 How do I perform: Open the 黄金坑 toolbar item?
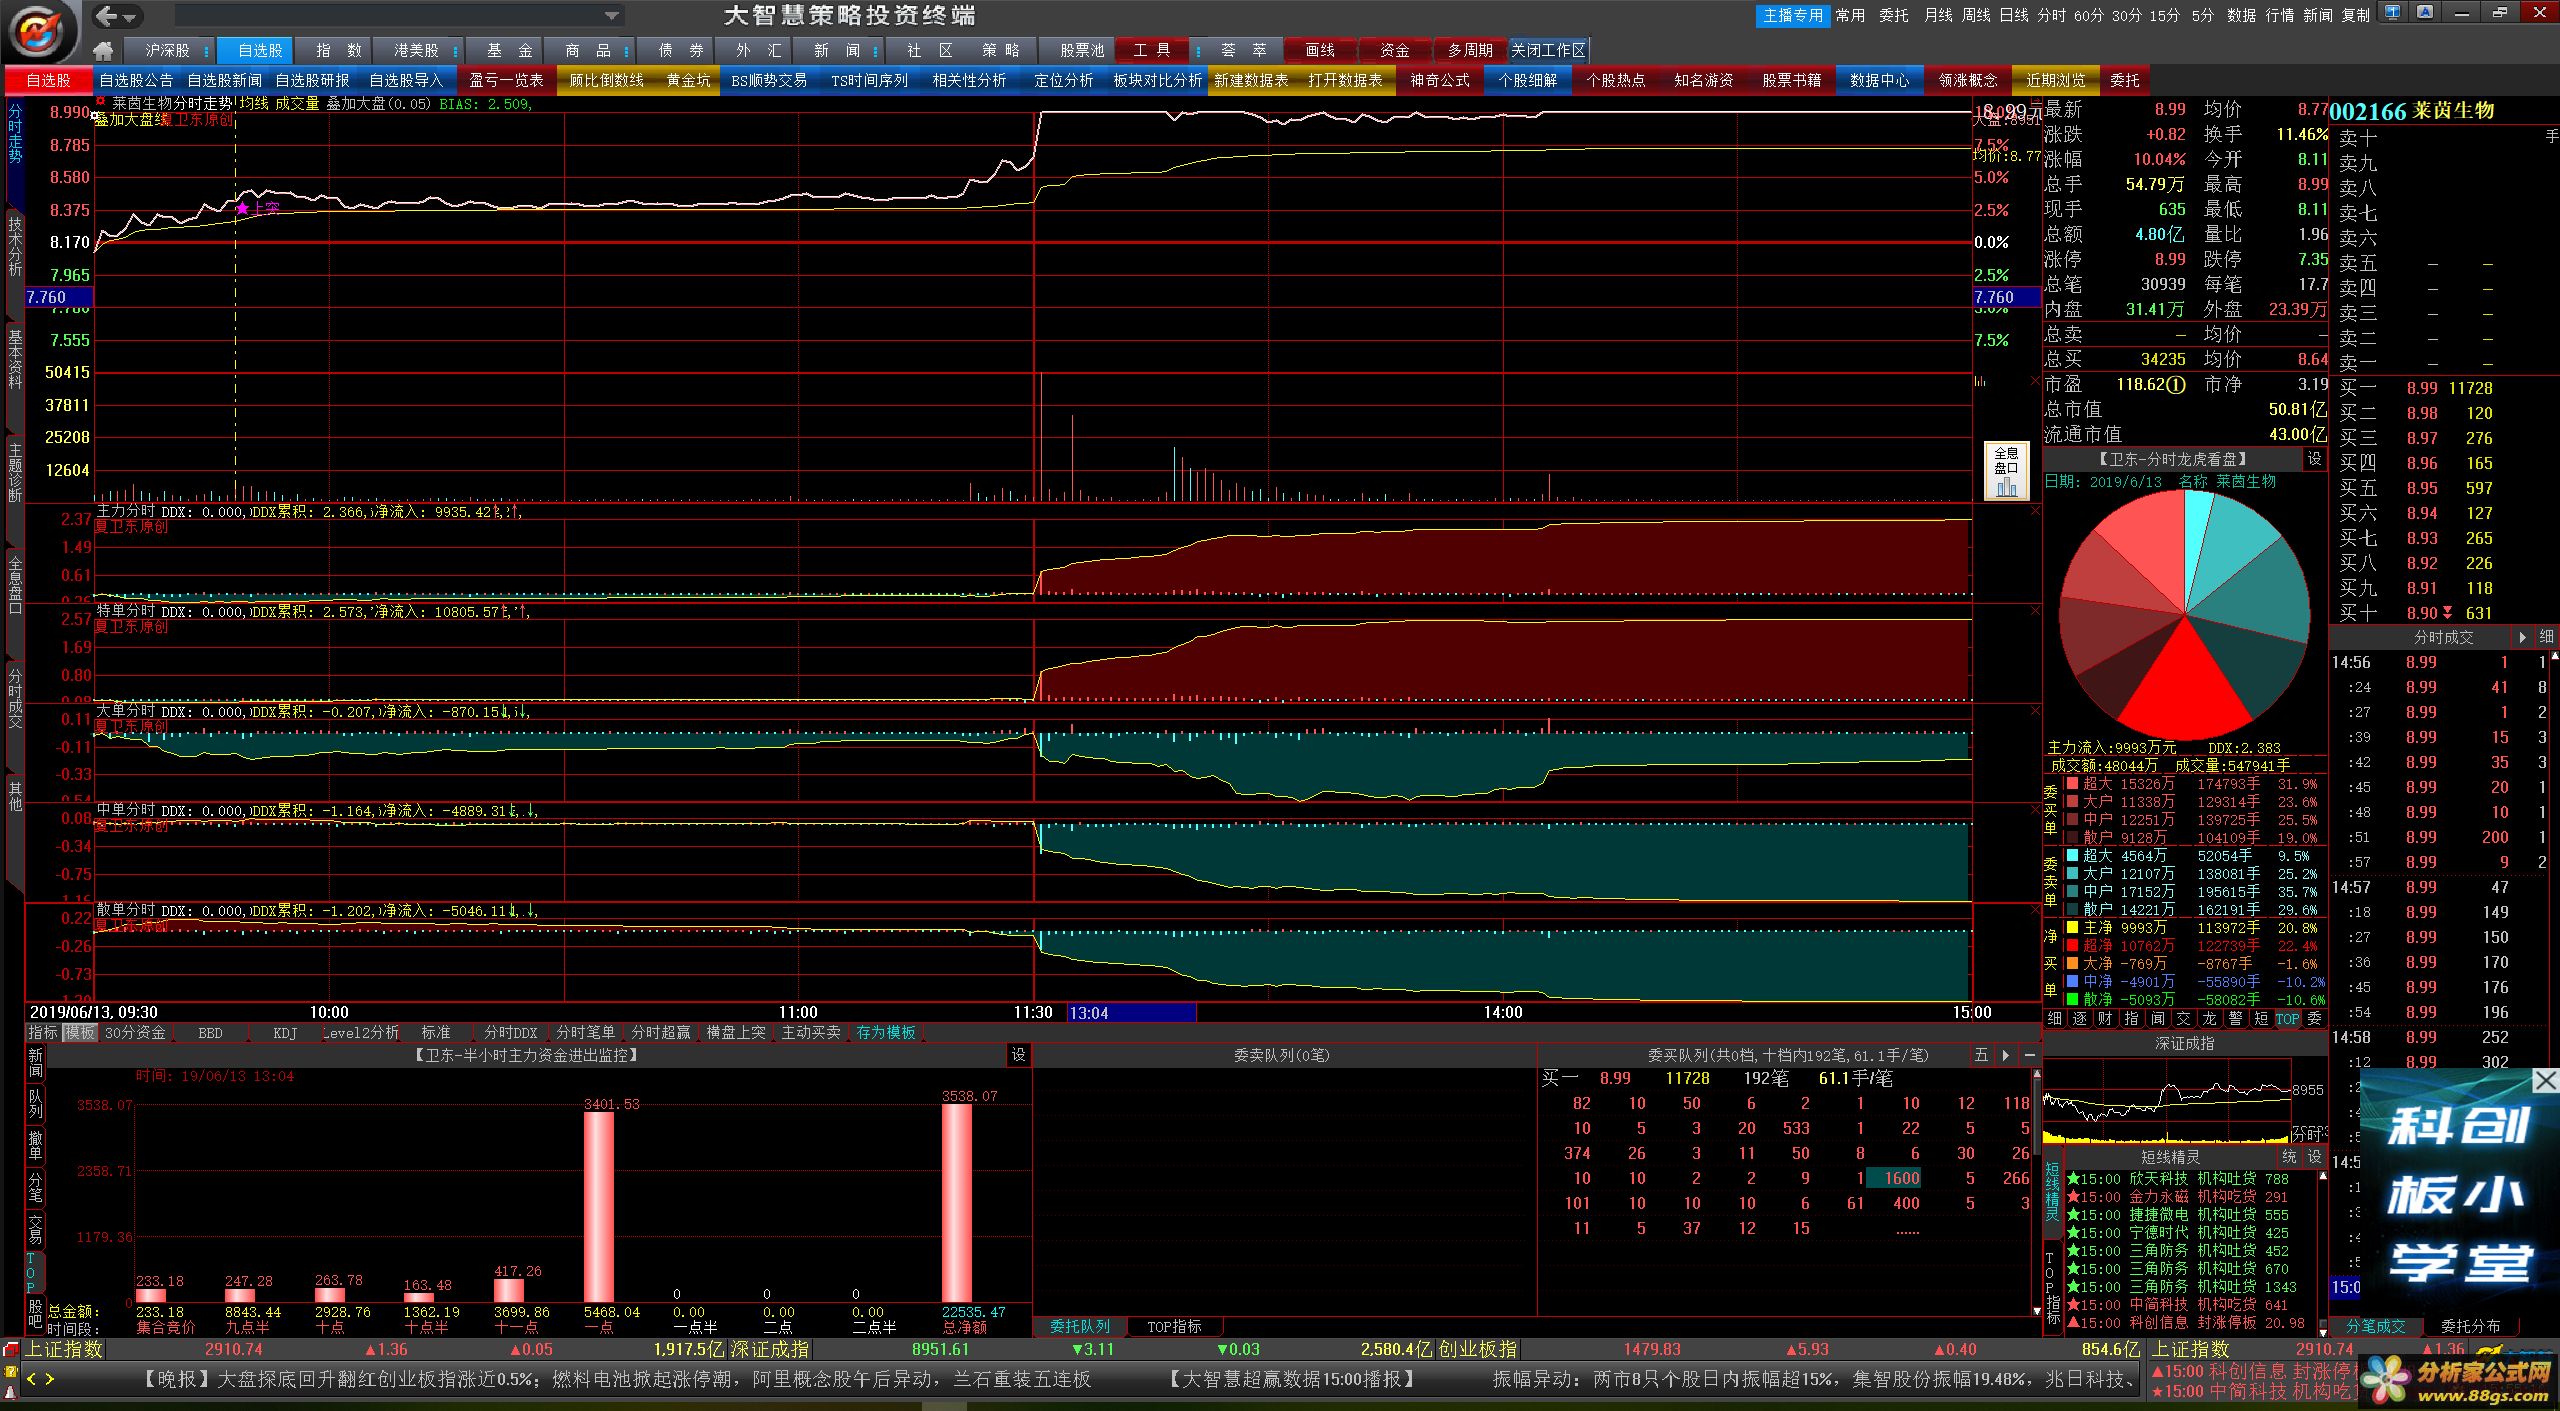coord(688,80)
